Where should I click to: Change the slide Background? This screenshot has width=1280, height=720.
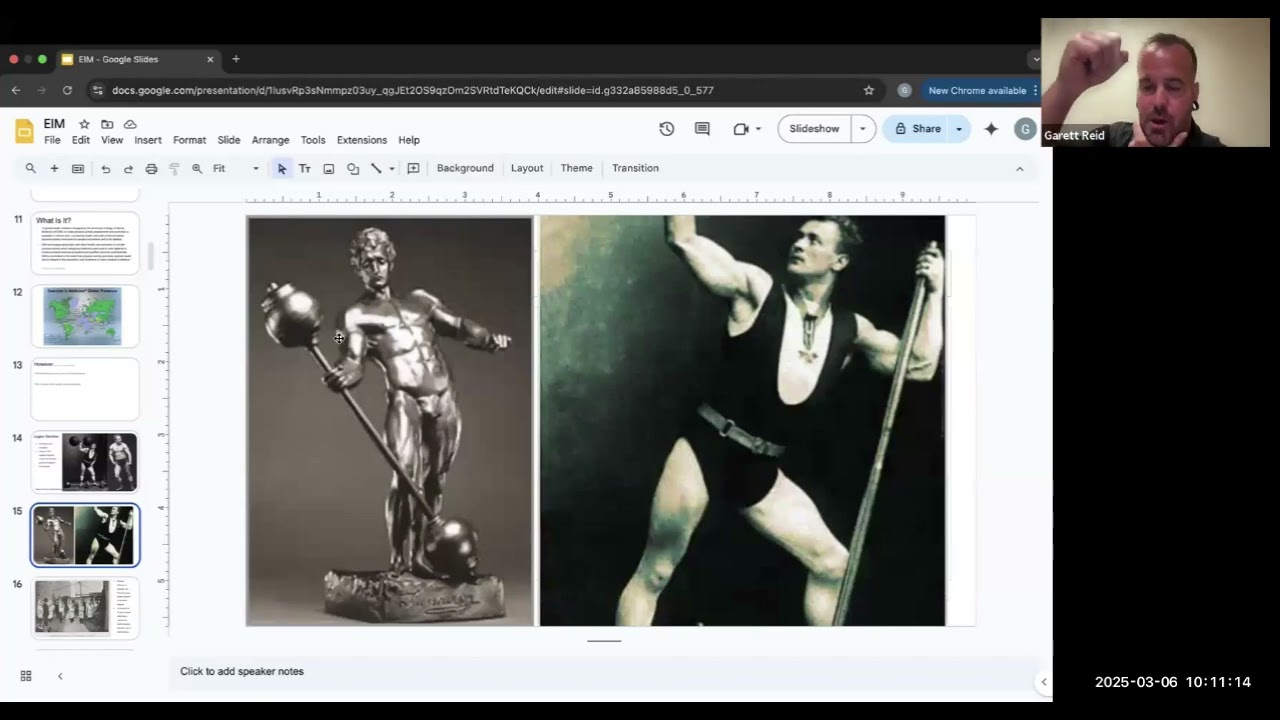pos(465,168)
